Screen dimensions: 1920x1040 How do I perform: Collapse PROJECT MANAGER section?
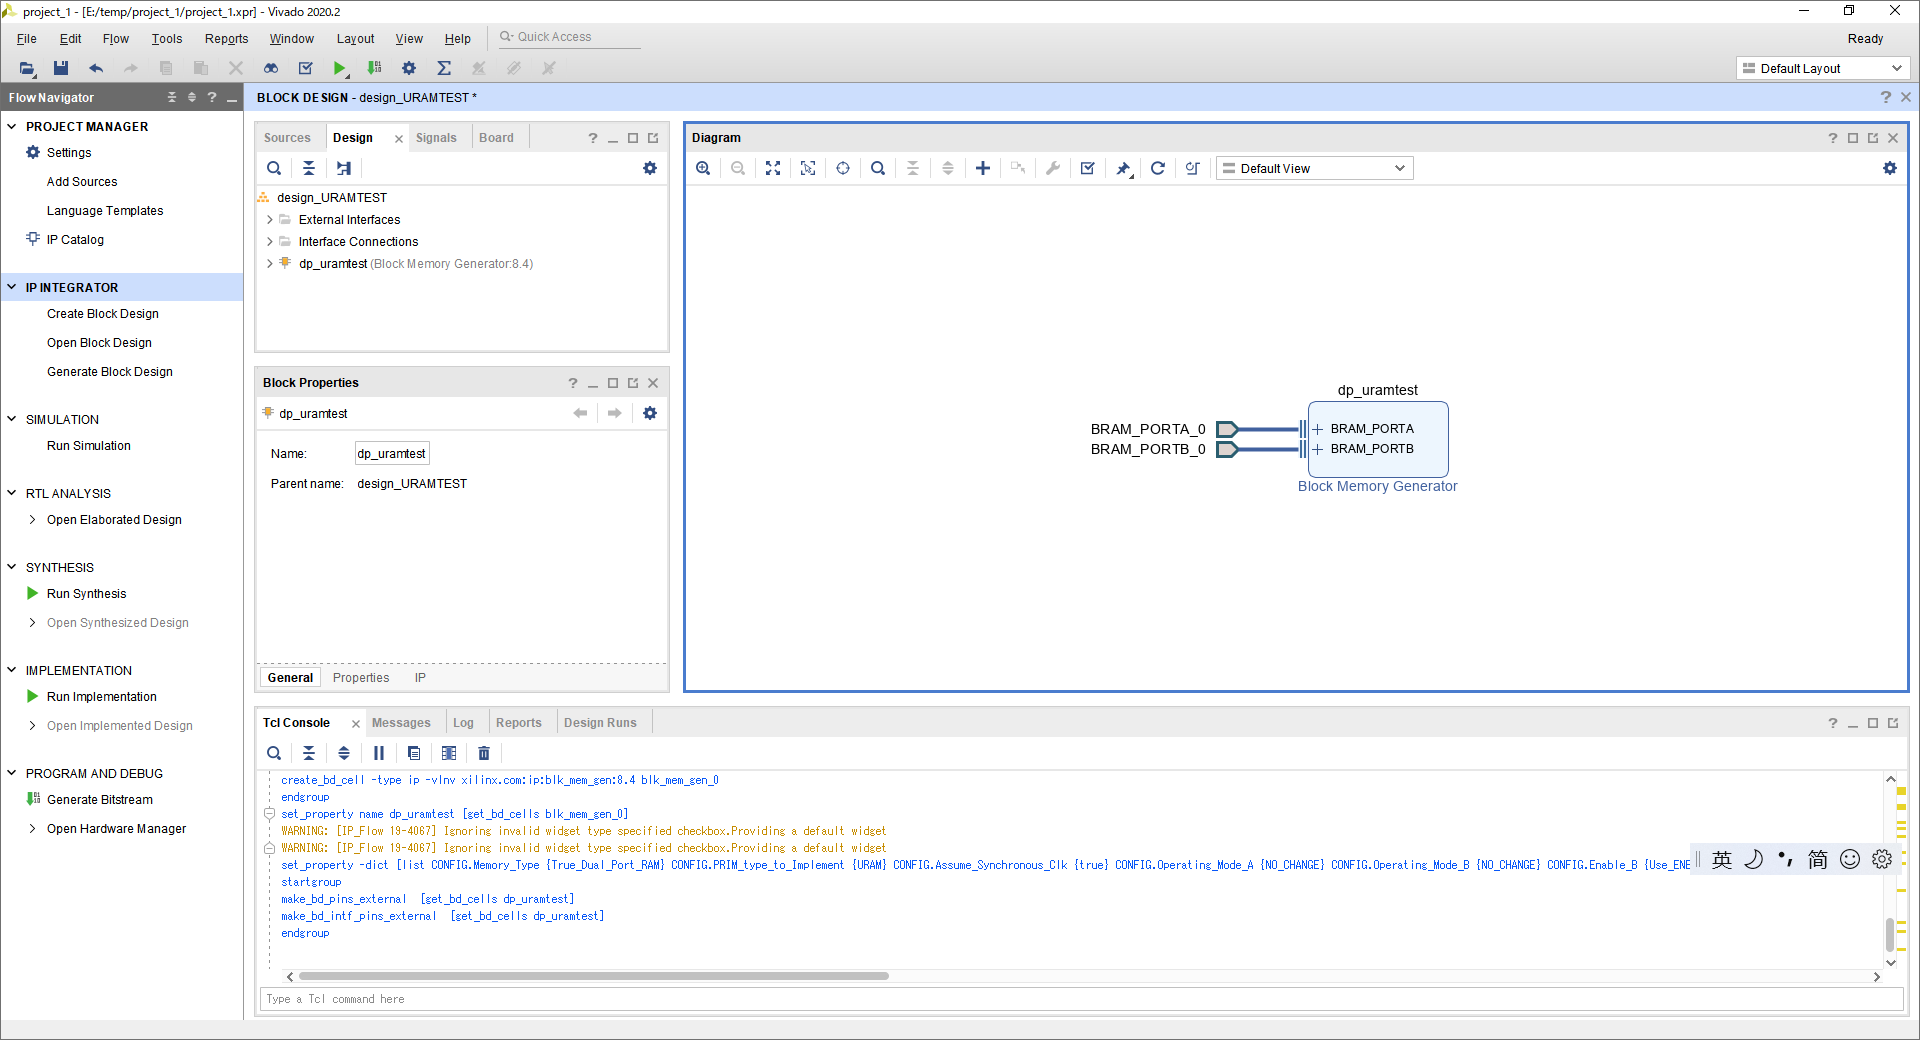12,126
